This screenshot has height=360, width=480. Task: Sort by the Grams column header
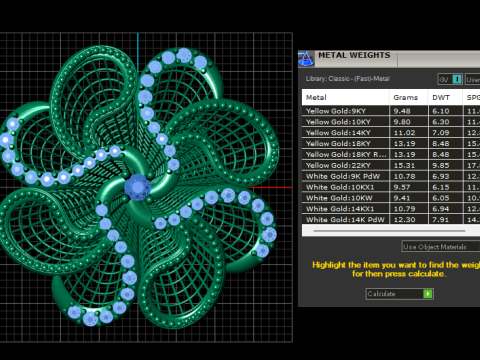coord(408,97)
